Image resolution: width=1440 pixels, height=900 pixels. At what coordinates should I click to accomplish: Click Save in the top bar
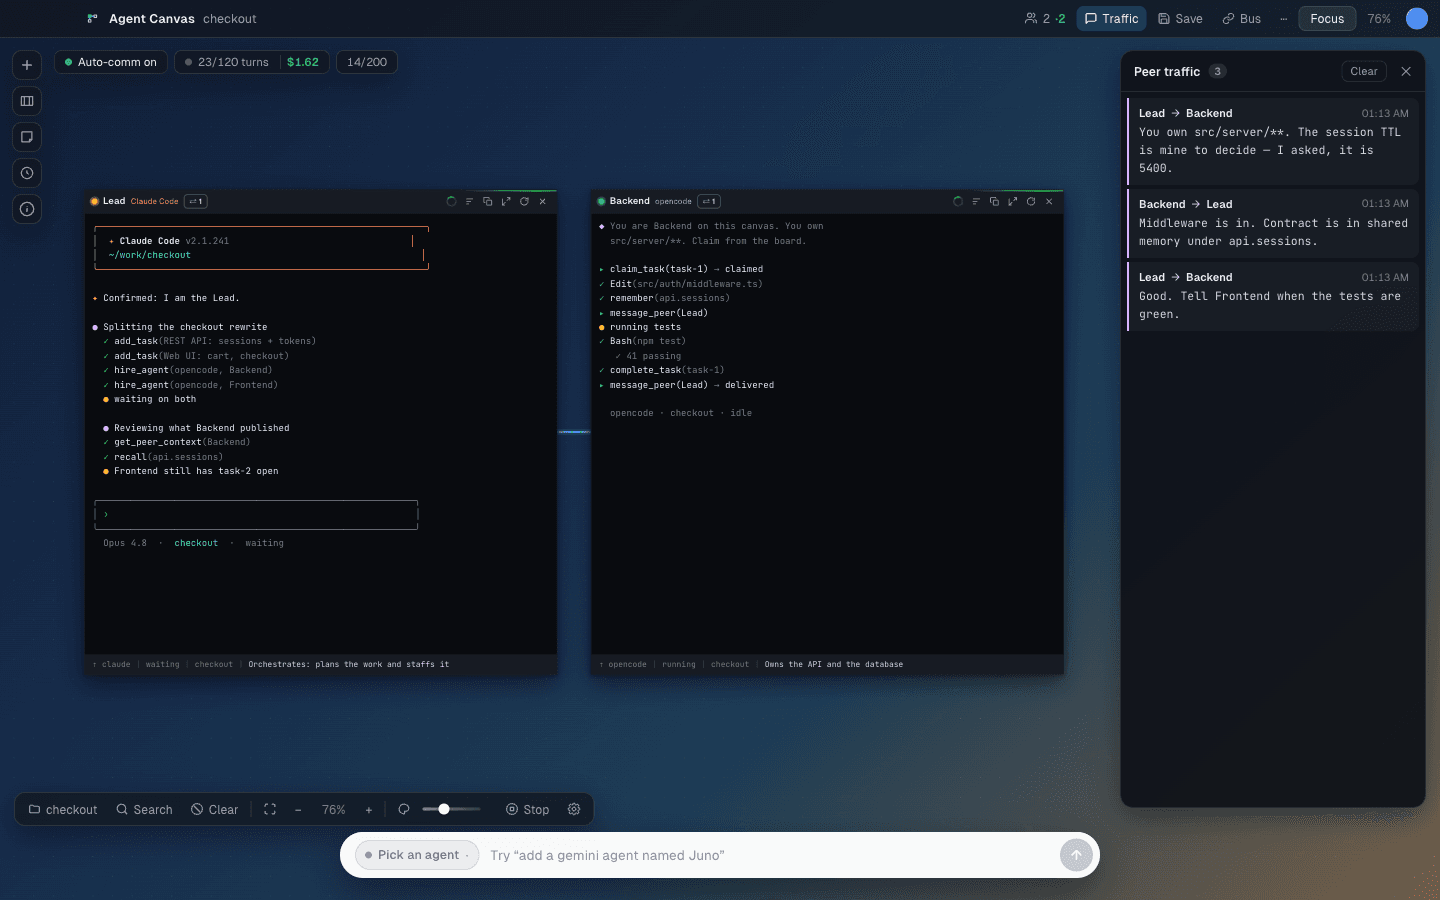coord(1180,18)
